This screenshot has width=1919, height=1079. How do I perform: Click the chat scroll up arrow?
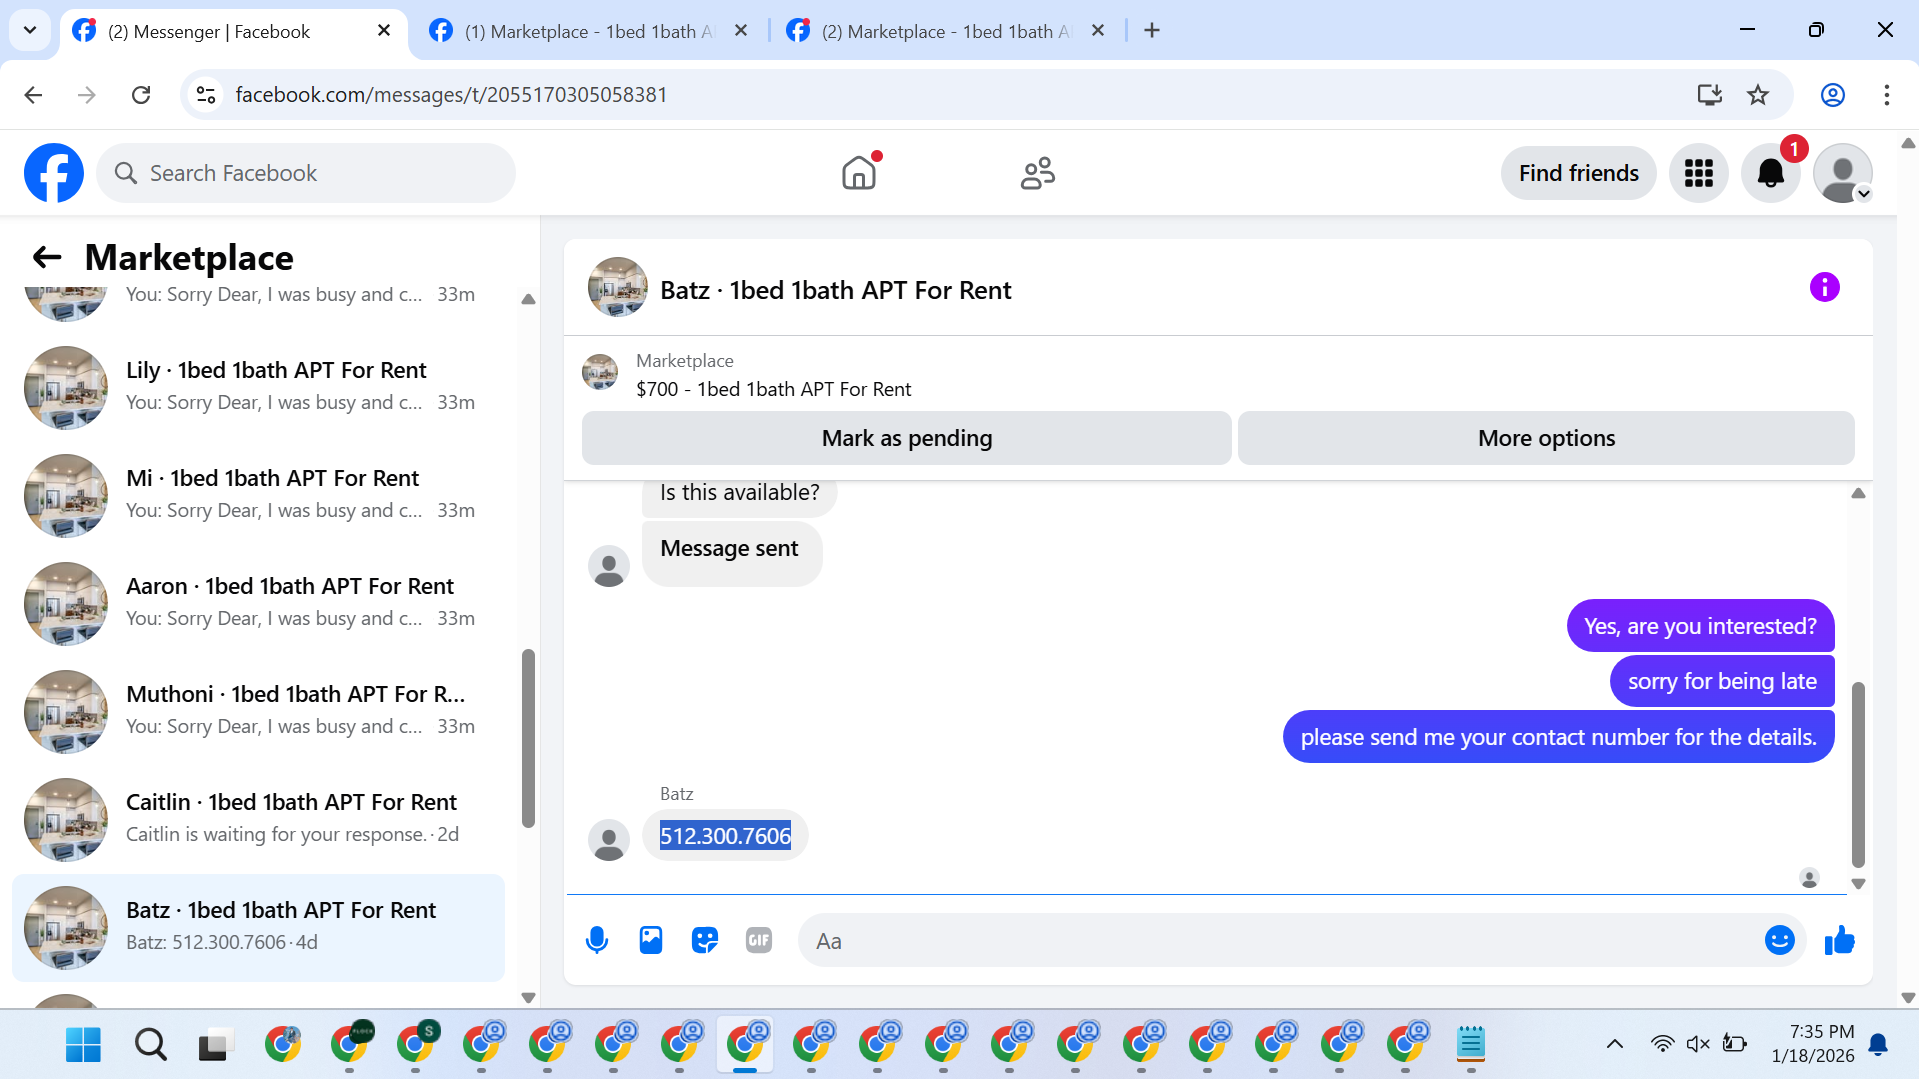pyautogui.click(x=1858, y=493)
